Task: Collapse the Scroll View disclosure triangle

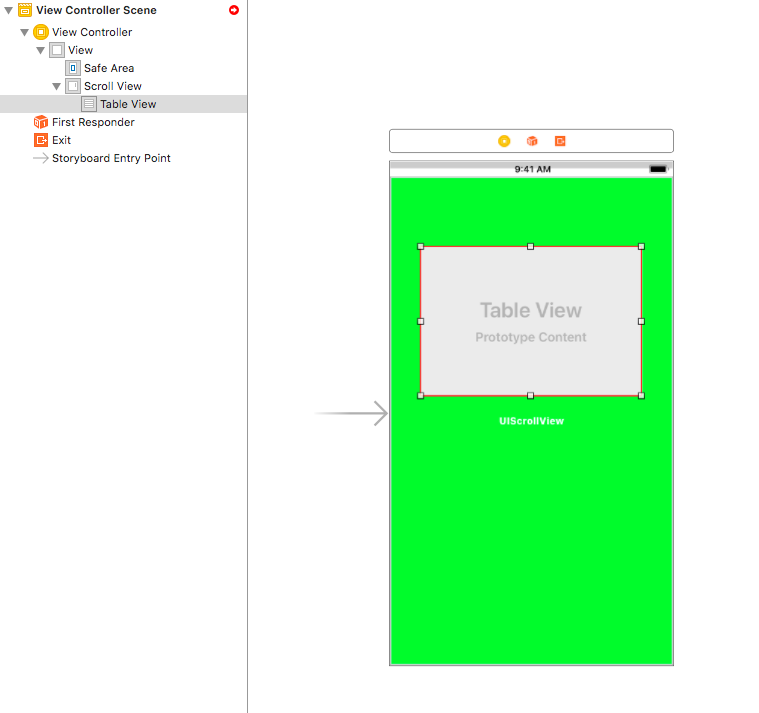Action: coord(57,86)
